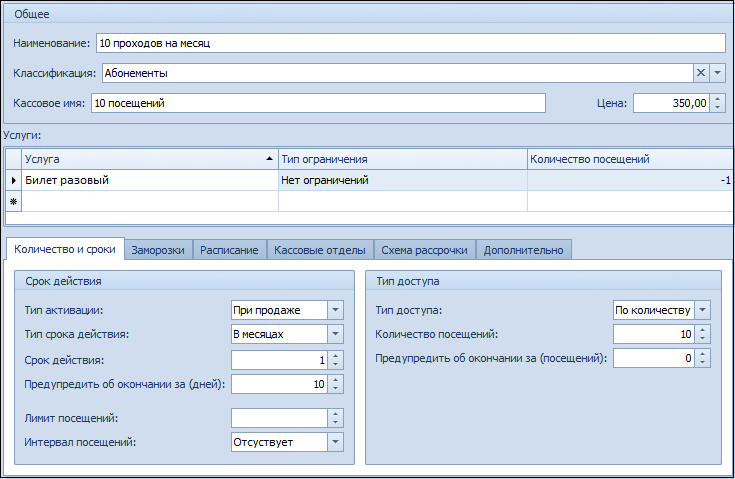
Task: Click the new row asterisk marker
Action: (x=14, y=201)
